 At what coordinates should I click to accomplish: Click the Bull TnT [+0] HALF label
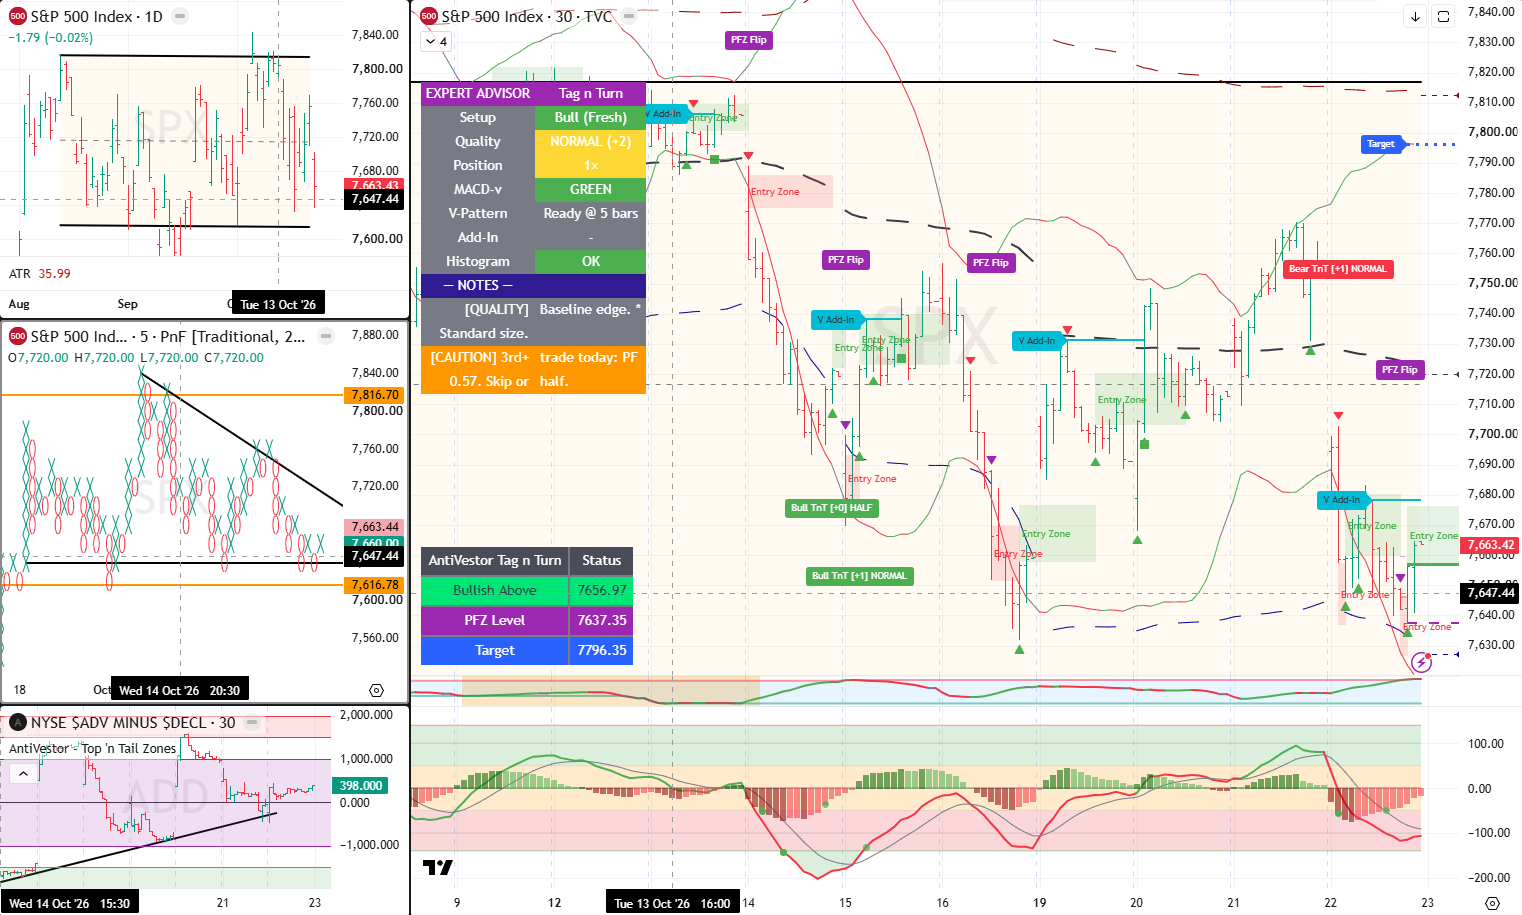(831, 508)
